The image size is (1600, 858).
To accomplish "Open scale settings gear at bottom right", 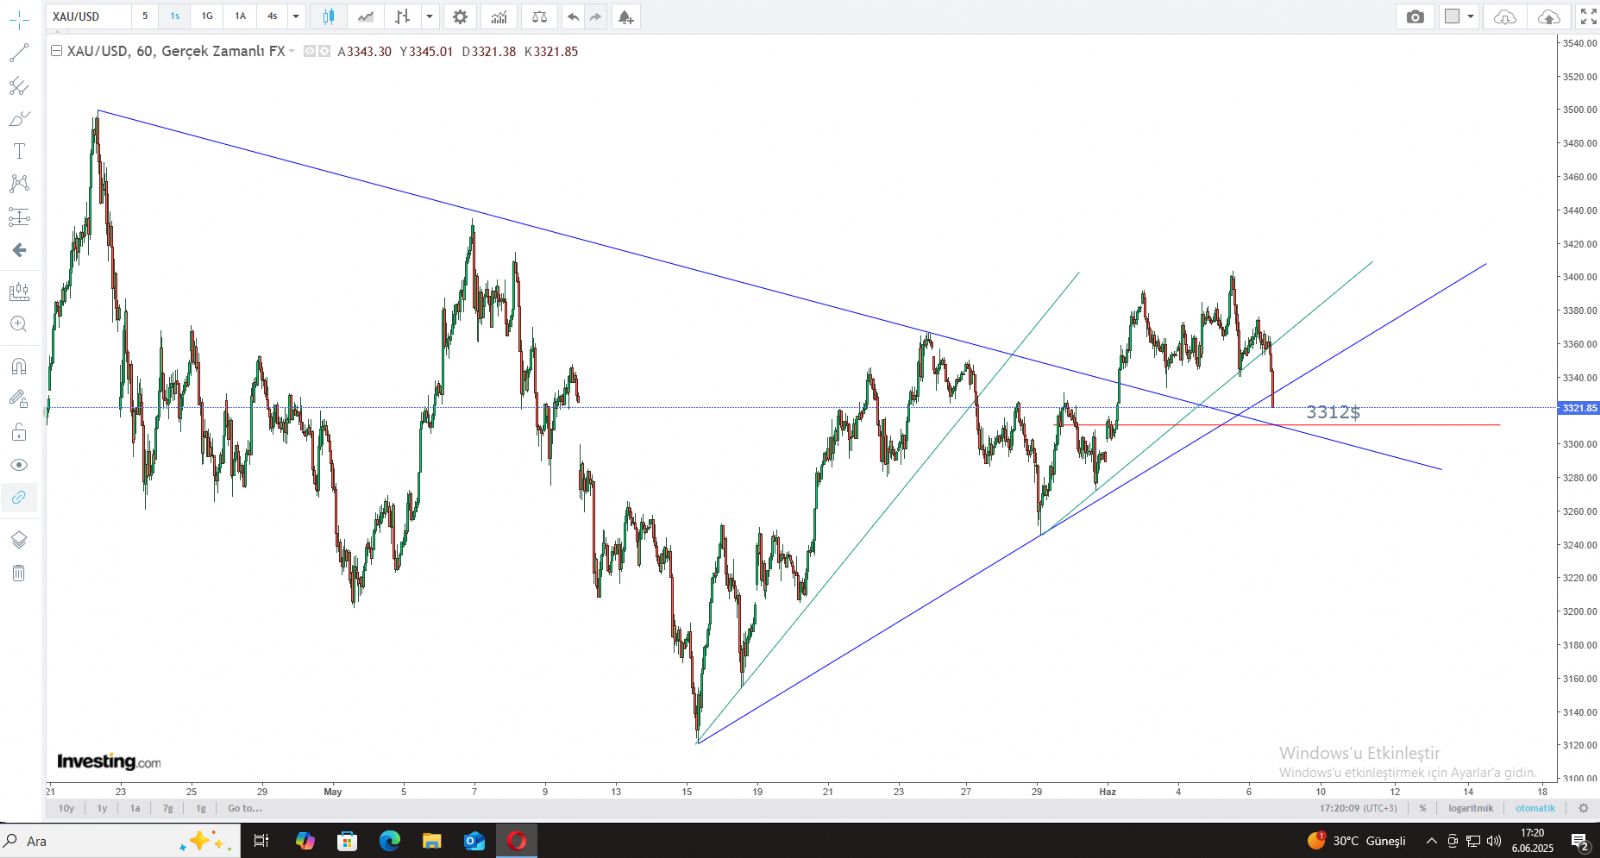I will (1583, 808).
